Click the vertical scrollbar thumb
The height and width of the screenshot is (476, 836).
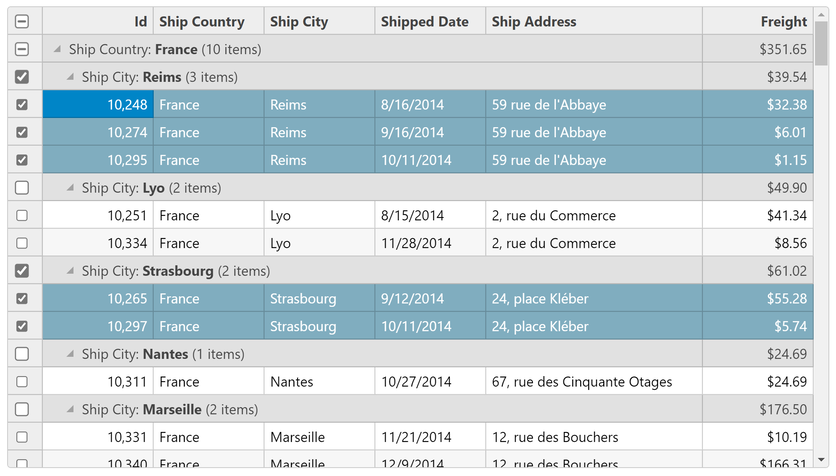point(821,44)
